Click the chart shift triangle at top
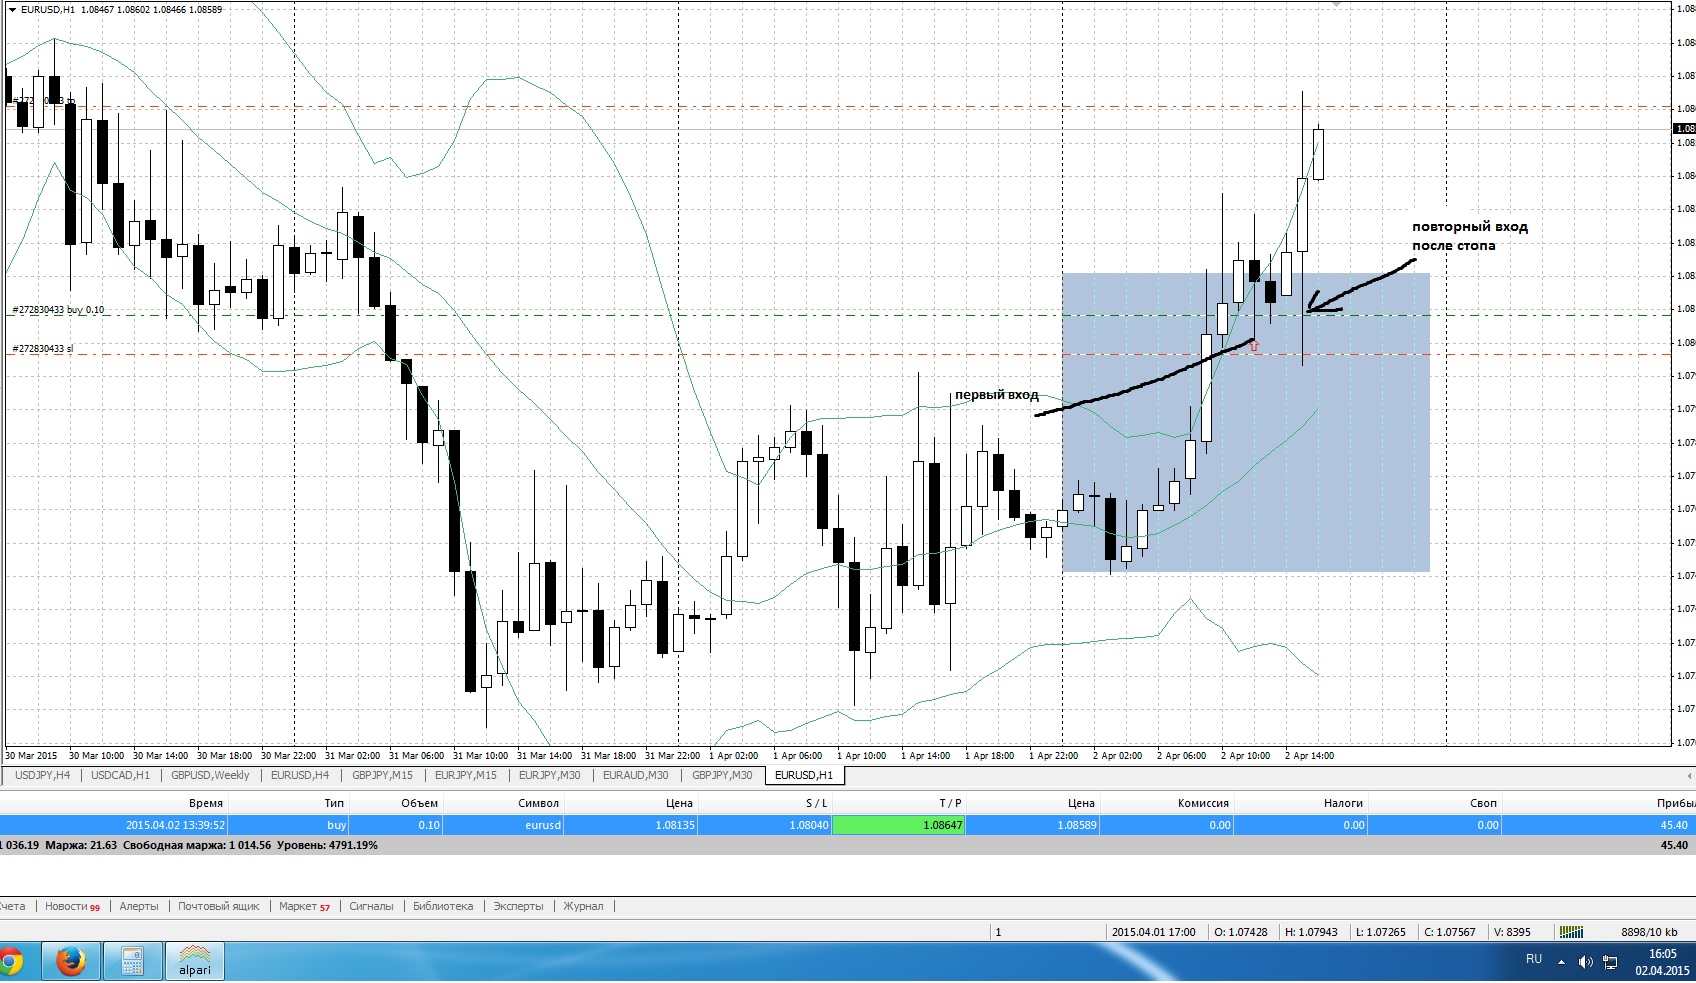 click(x=1336, y=4)
